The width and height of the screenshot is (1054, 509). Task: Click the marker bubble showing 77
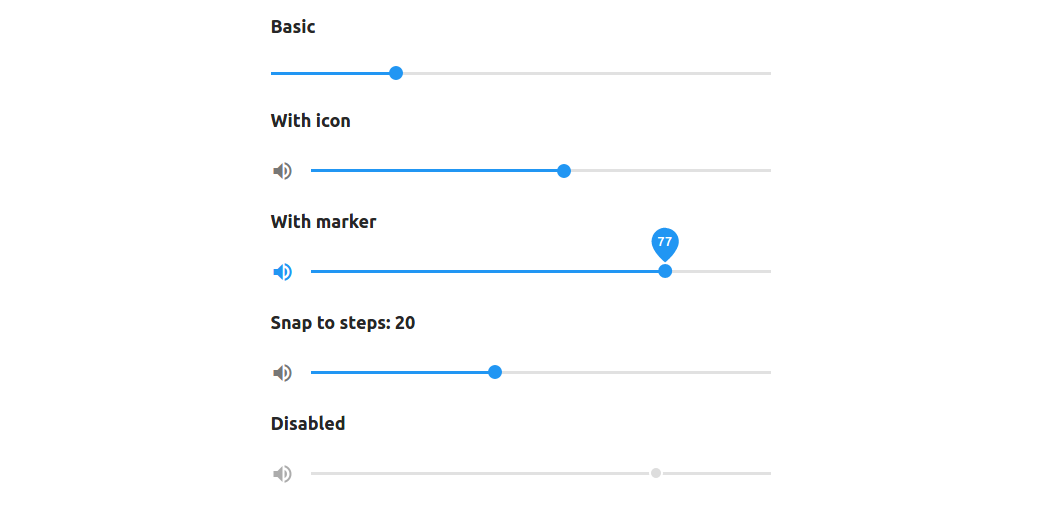(x=665, y=242)
